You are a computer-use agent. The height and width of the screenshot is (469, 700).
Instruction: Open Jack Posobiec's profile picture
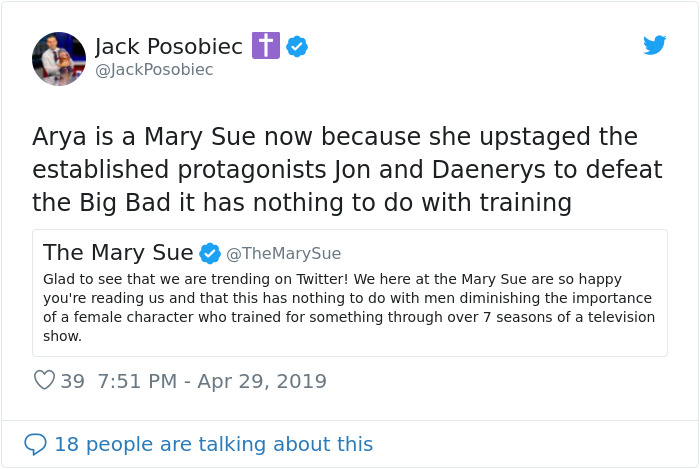tap(59, 58)
